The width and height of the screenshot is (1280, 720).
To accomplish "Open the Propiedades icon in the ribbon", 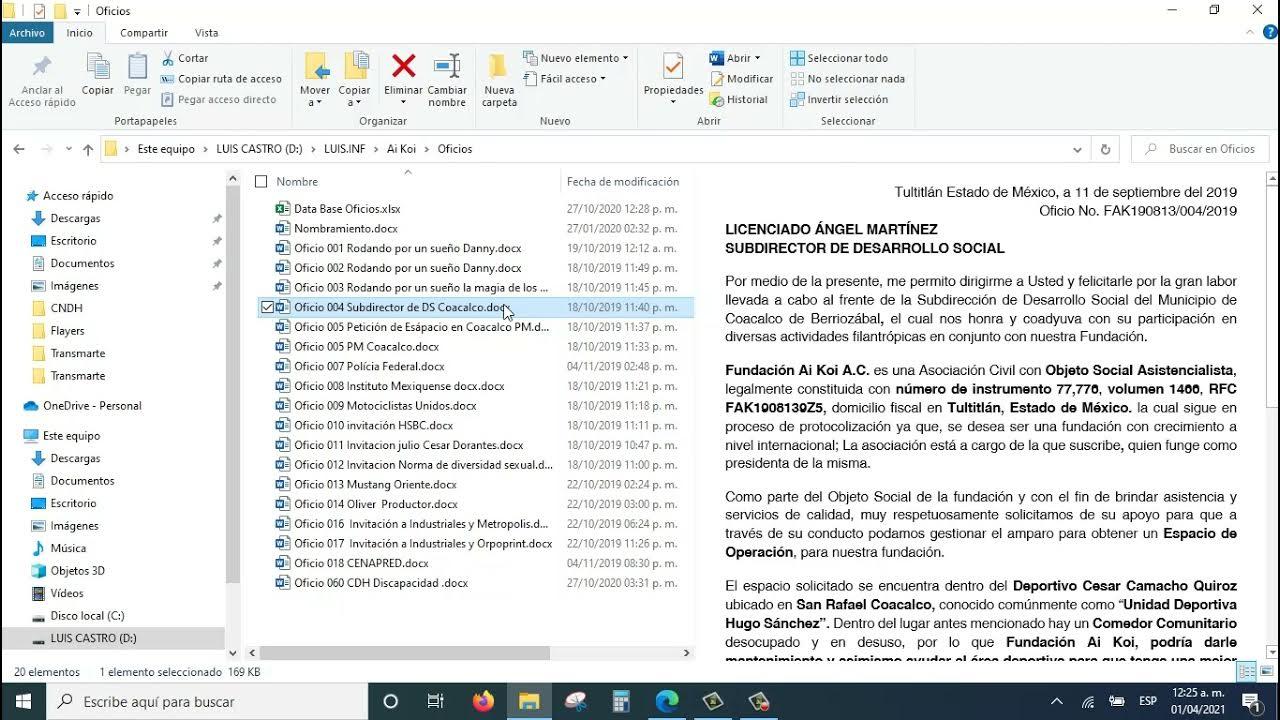I will pyautogui.click(x=673, y=68).
